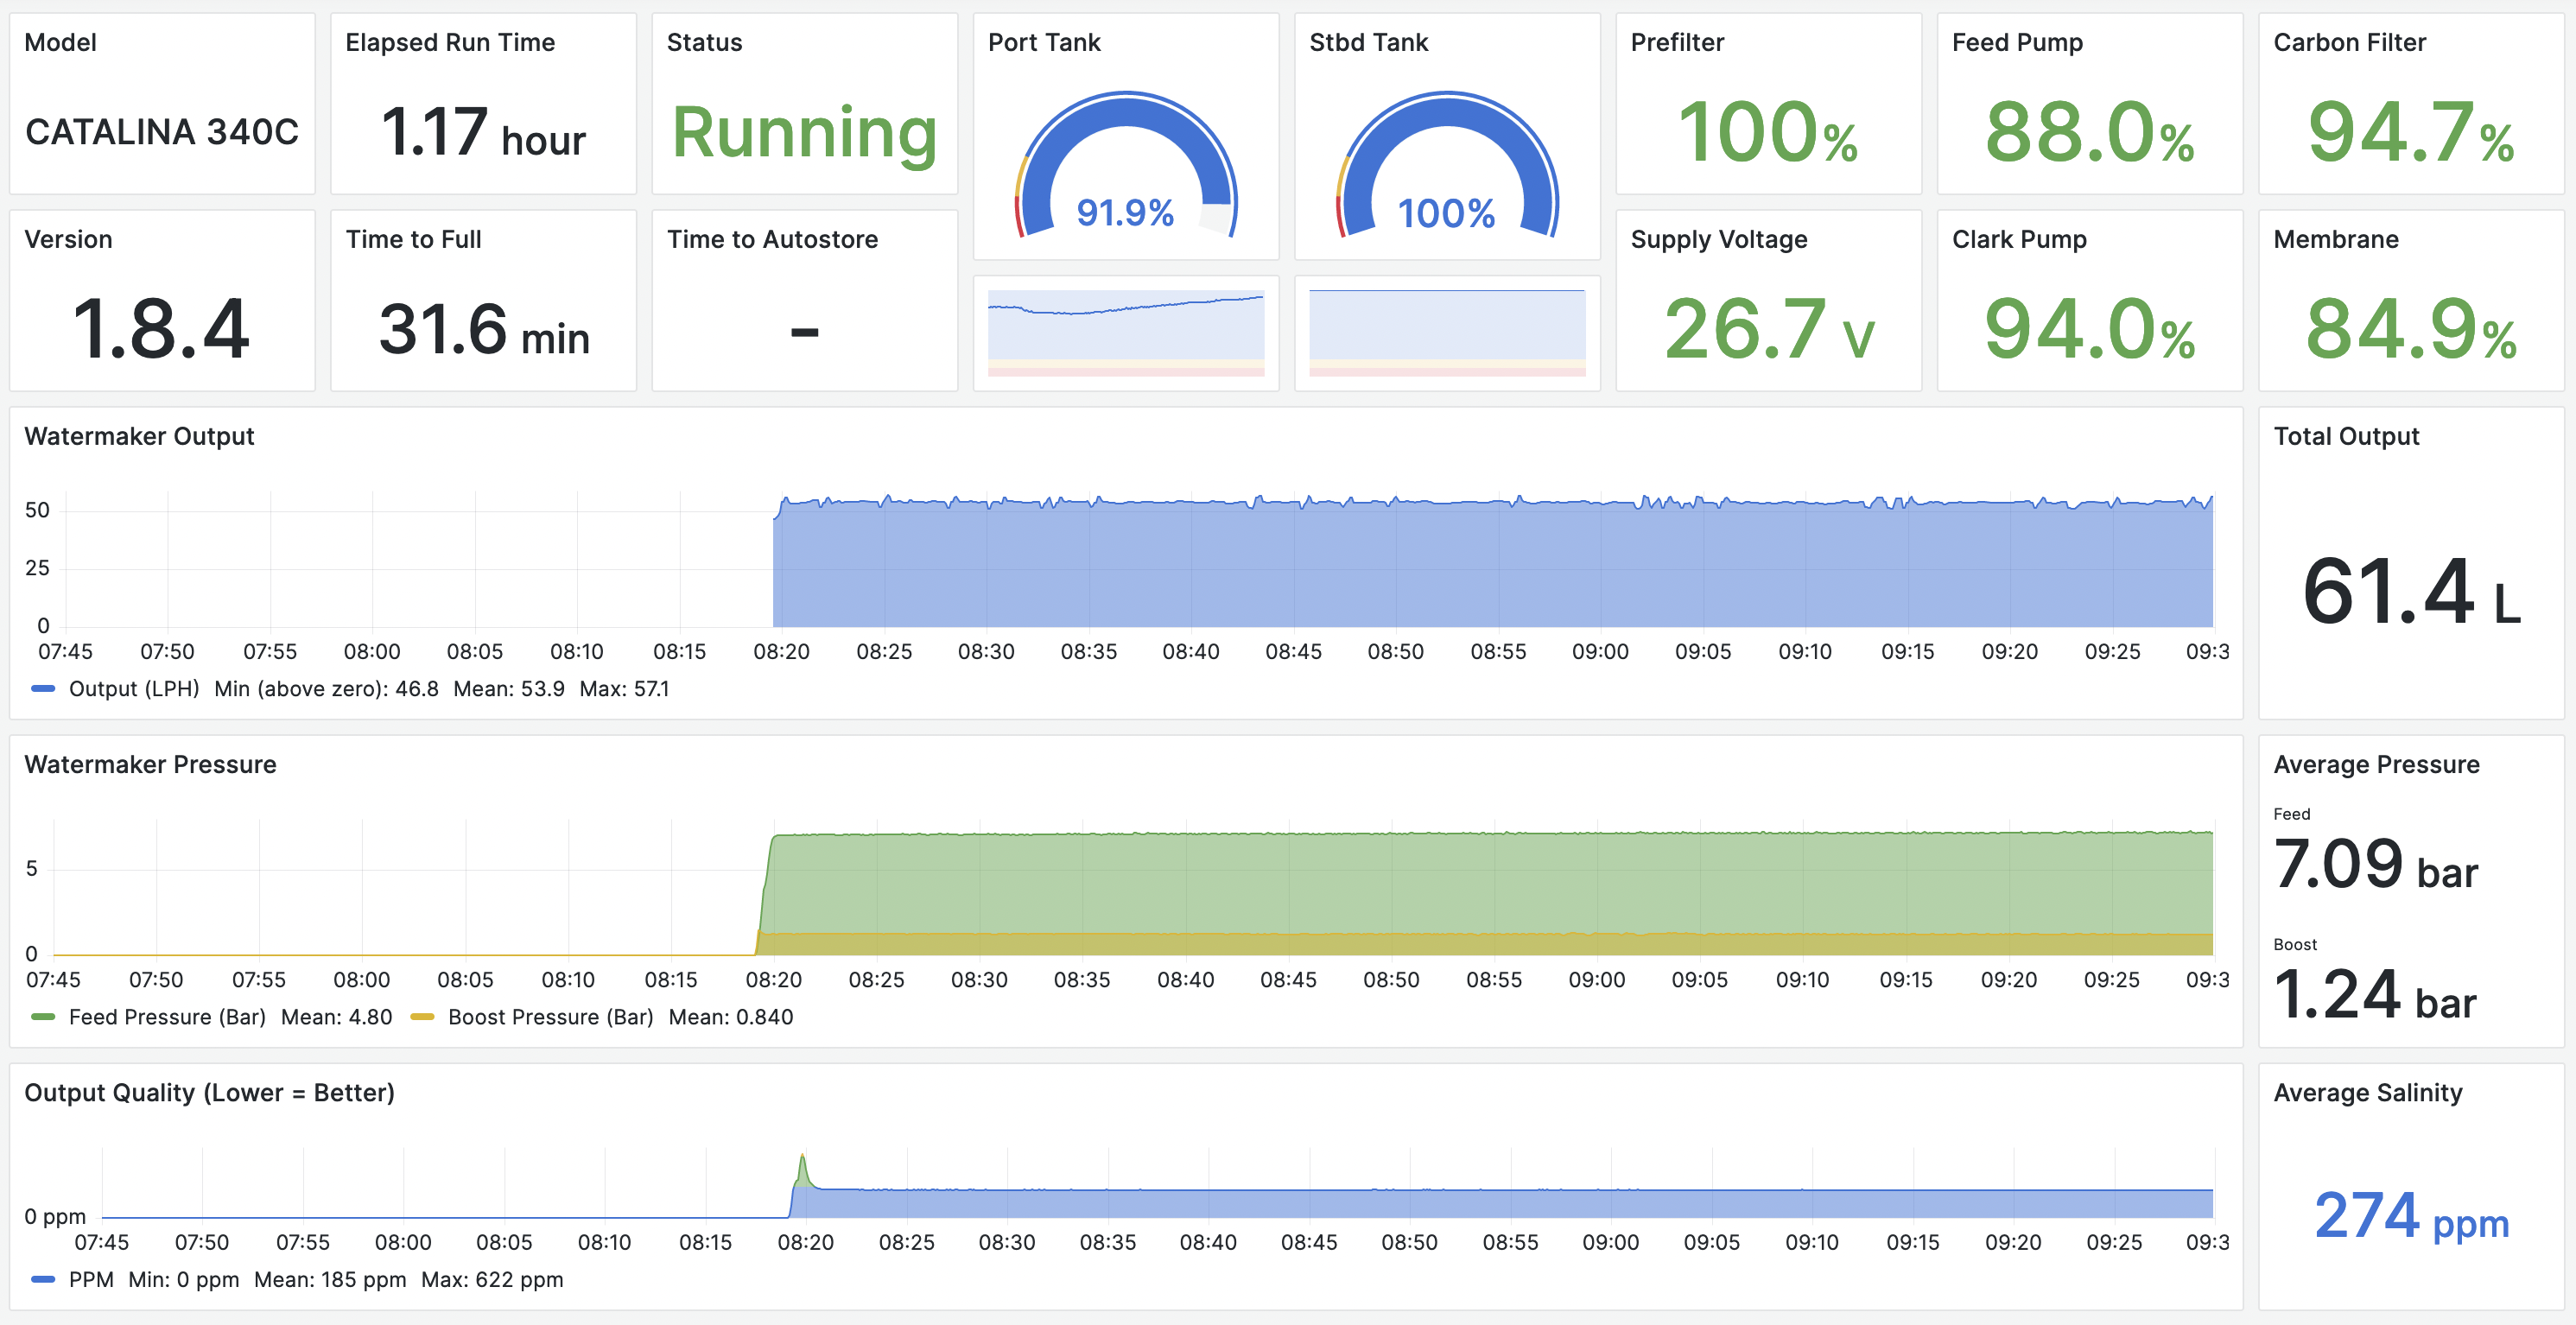Screen dimensions: 2576x1325
Task: Open the Average Salinity panel title
Action: click(x=2367, y=1092)
